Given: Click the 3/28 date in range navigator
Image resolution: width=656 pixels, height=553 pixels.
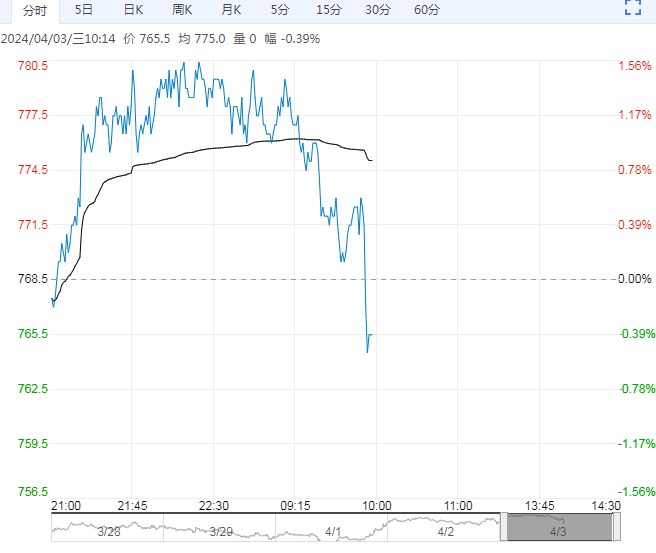Looking at the screenshot, I should pos(109,532).
